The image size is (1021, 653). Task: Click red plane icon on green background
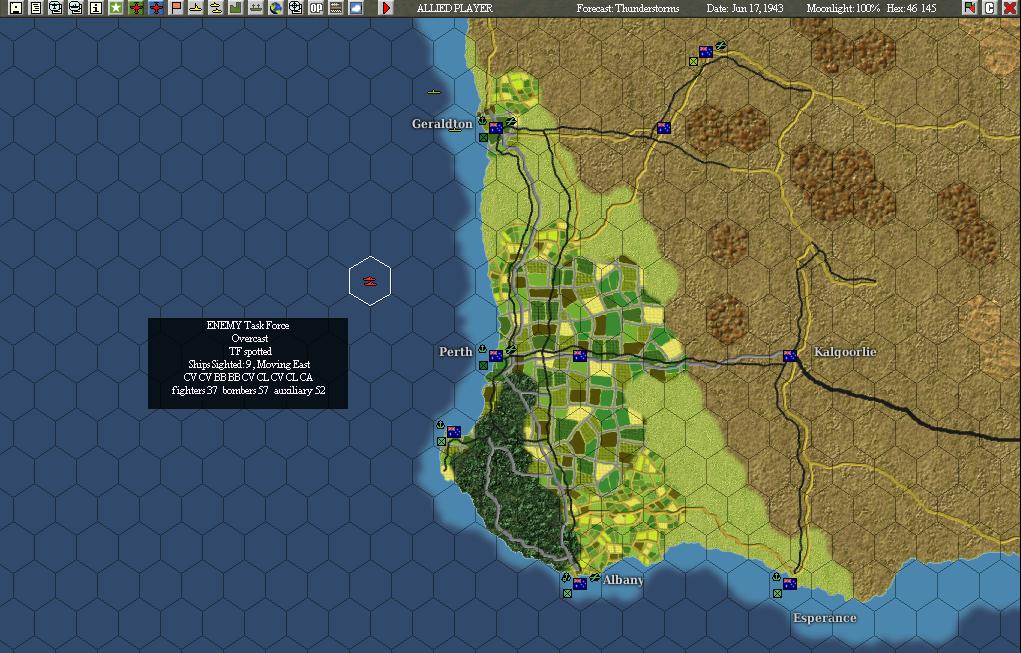(x=136, y=8)
